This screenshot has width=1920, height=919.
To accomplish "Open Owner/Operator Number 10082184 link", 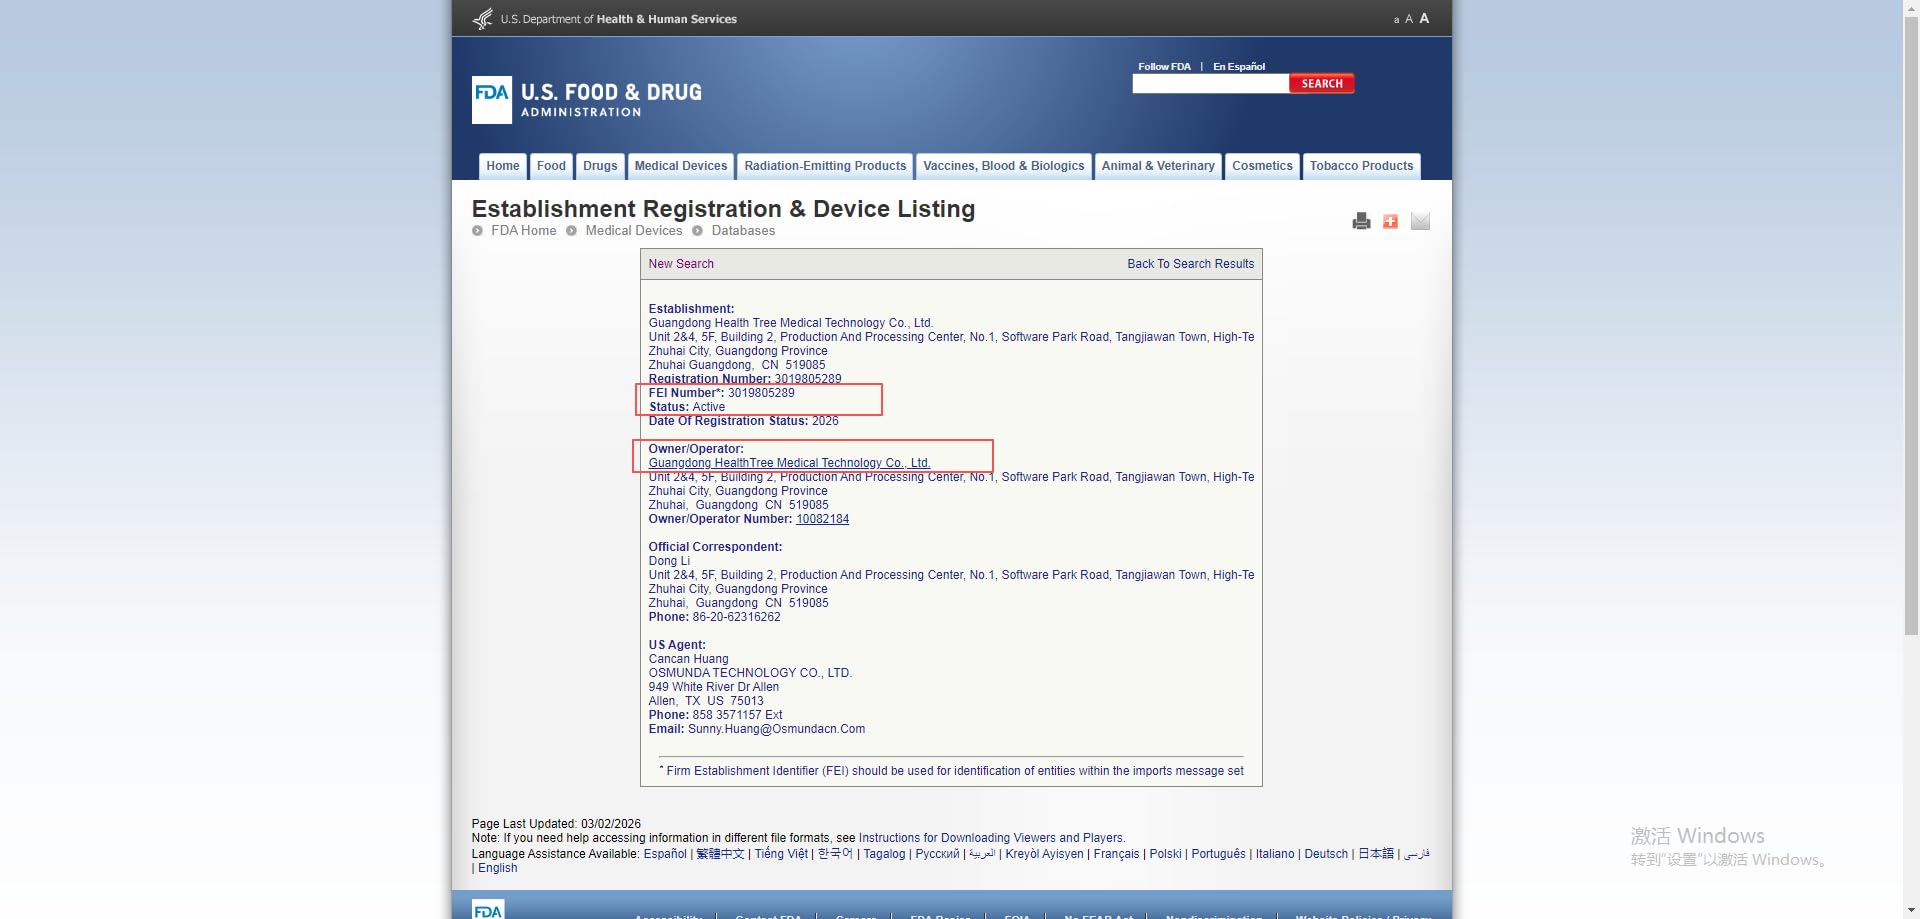I will [822, 519].
